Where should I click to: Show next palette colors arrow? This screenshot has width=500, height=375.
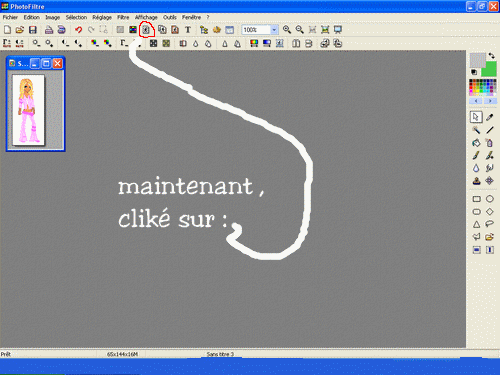[x=490, y=101]
